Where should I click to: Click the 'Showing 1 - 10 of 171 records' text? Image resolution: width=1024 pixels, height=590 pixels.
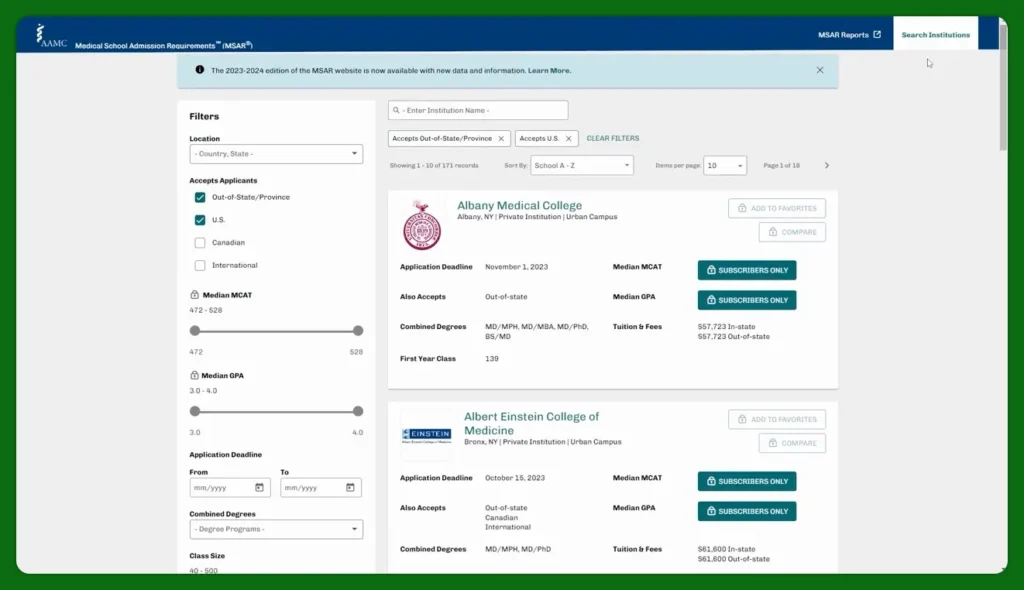pos(434,165)
